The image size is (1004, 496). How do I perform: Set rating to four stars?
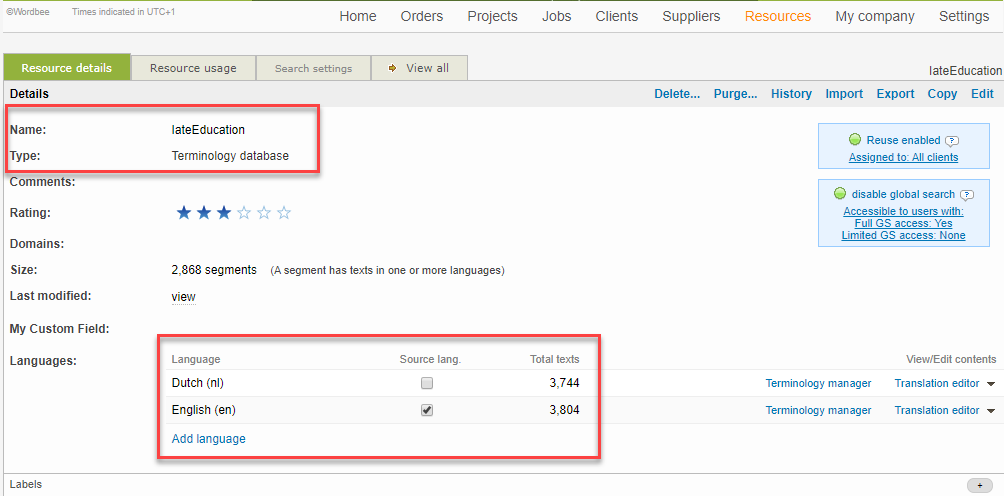264,213
